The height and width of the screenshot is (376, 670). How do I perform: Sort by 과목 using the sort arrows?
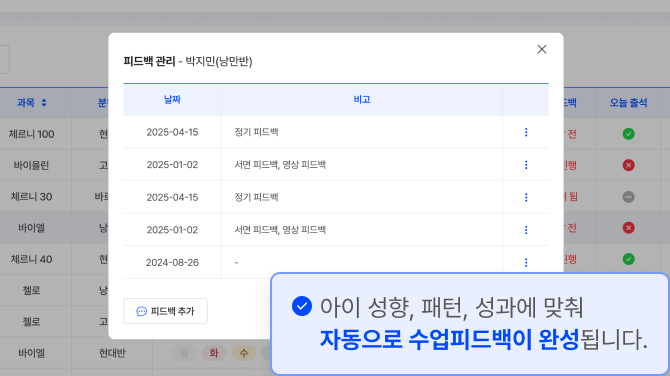coord(44,103)
